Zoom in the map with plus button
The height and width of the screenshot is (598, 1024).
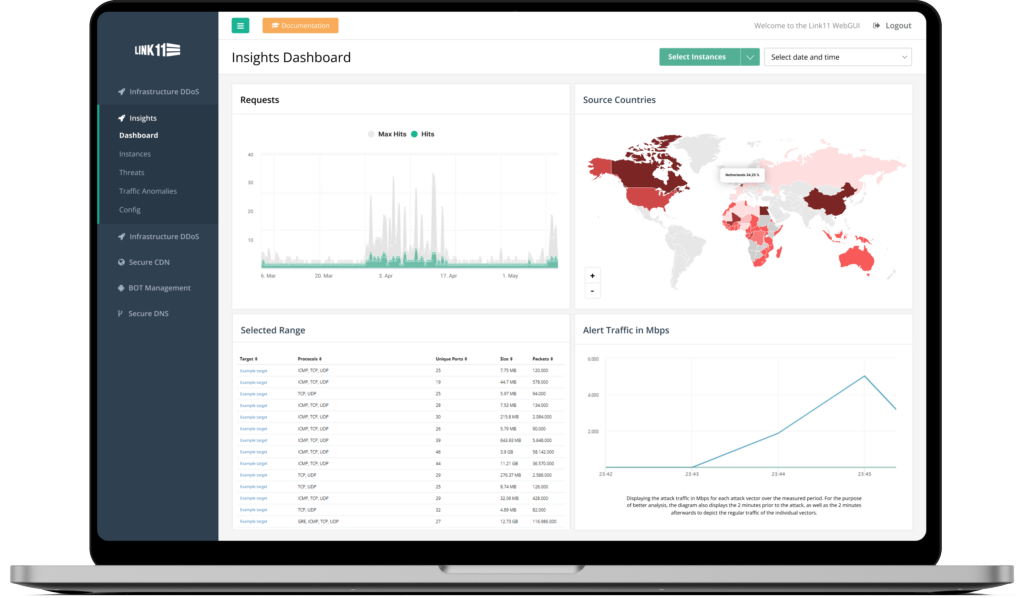[x=592, y=276]
